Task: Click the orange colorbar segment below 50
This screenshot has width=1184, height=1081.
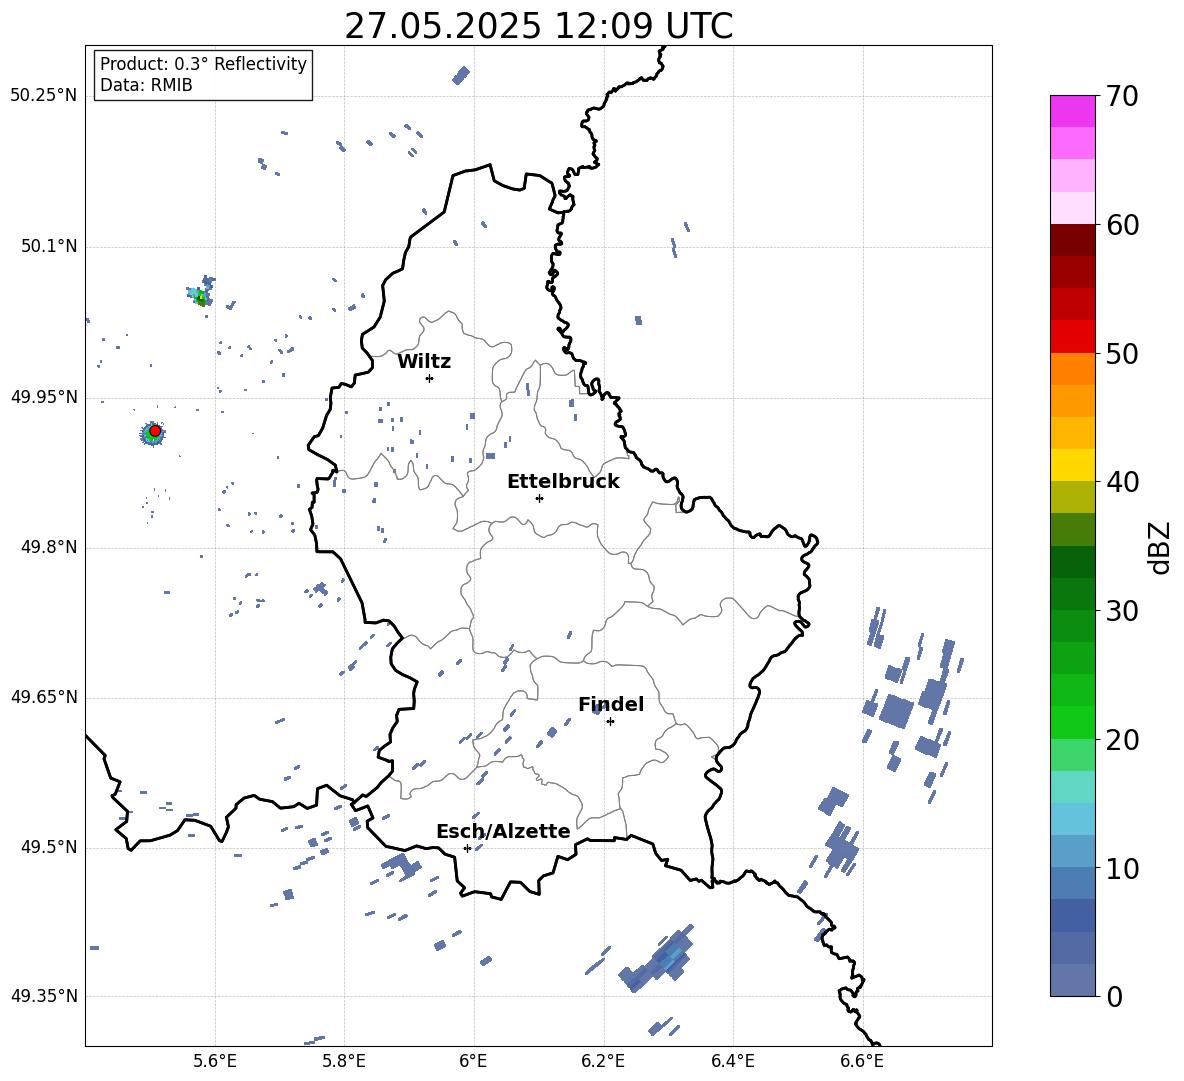Action: click(x=1072, y=369)
